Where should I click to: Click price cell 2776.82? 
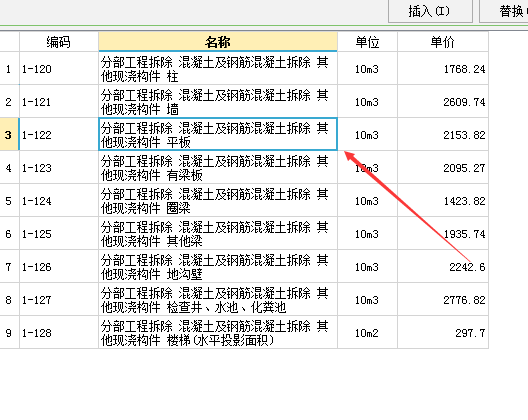point(443,299)
